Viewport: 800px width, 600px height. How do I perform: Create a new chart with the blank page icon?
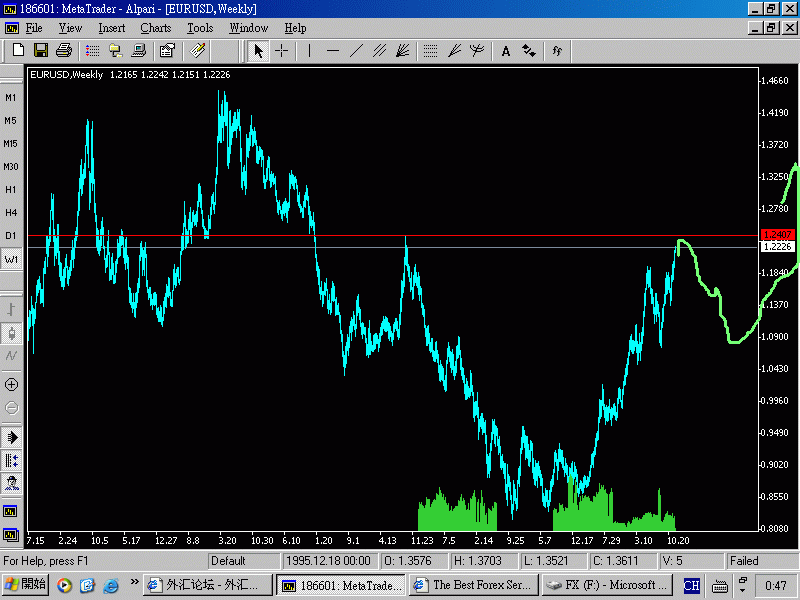18,50
